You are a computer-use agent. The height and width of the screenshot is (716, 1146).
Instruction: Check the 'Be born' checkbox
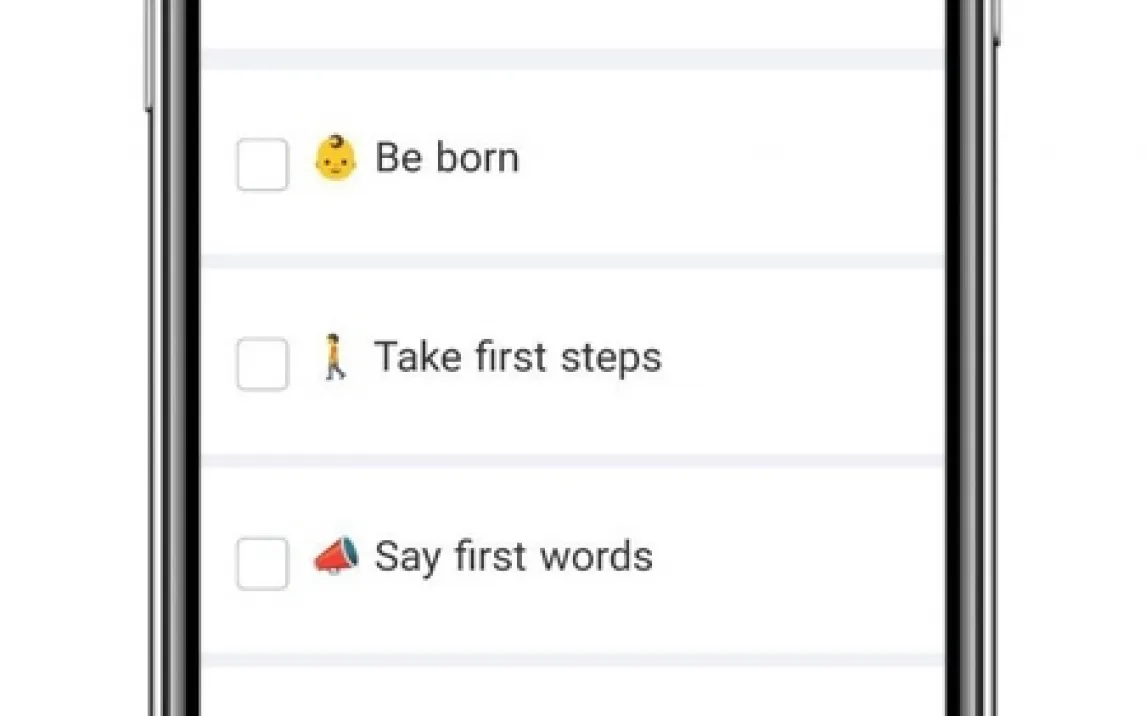click(x=262, y=164)
